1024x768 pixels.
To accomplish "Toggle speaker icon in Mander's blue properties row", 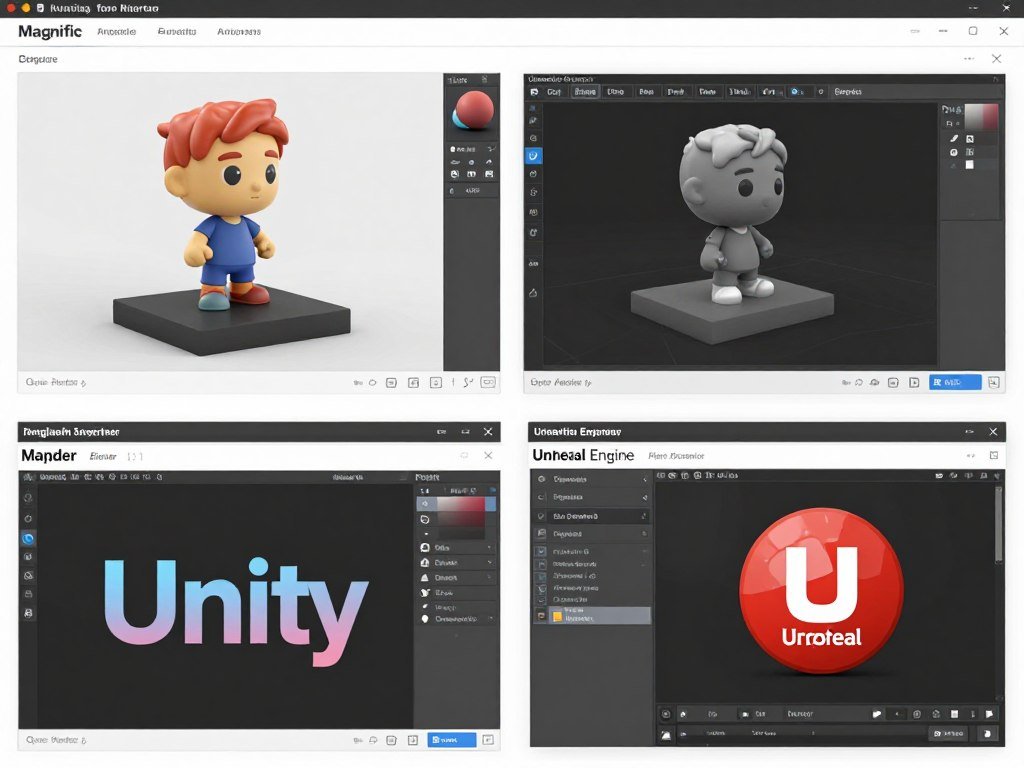I will click(425, 504).
